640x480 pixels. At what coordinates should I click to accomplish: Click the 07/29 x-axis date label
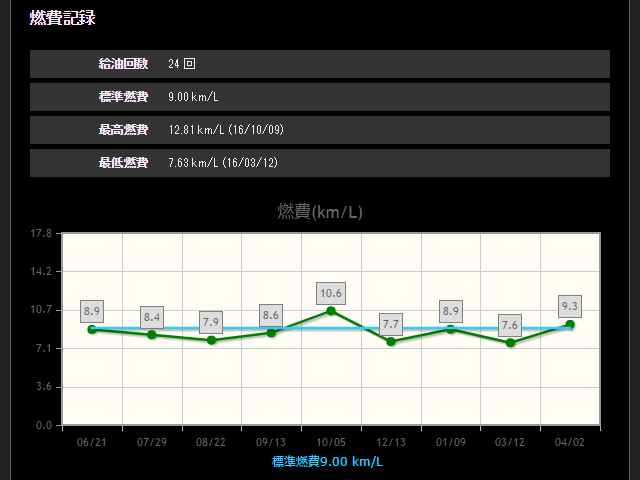[x=152, y=442]
